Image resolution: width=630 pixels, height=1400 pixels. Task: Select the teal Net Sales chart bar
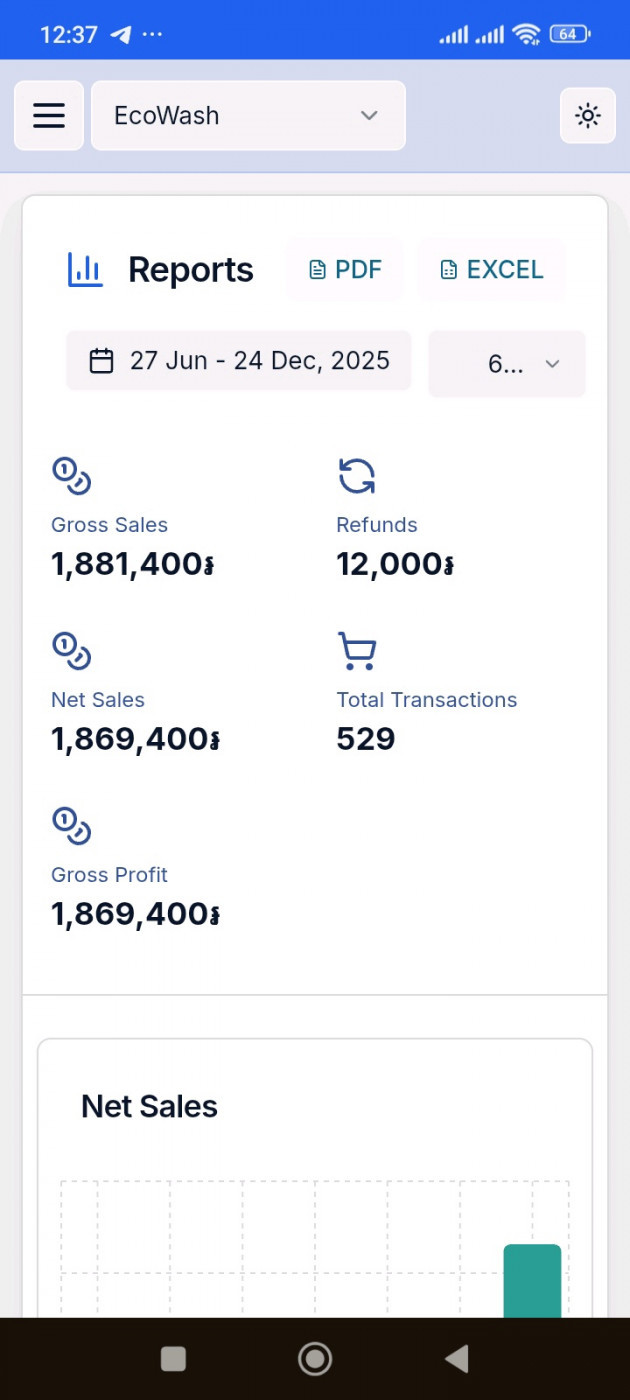tap(532, 1280)
